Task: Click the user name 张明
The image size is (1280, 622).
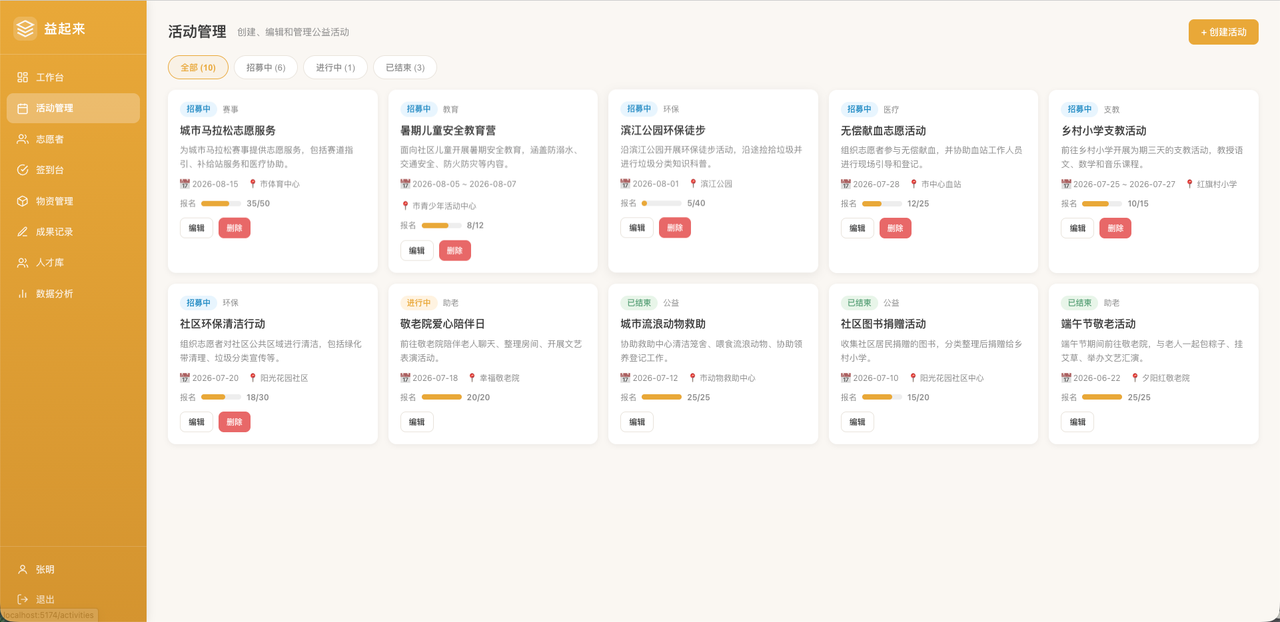Action: (x=45, y=569)
